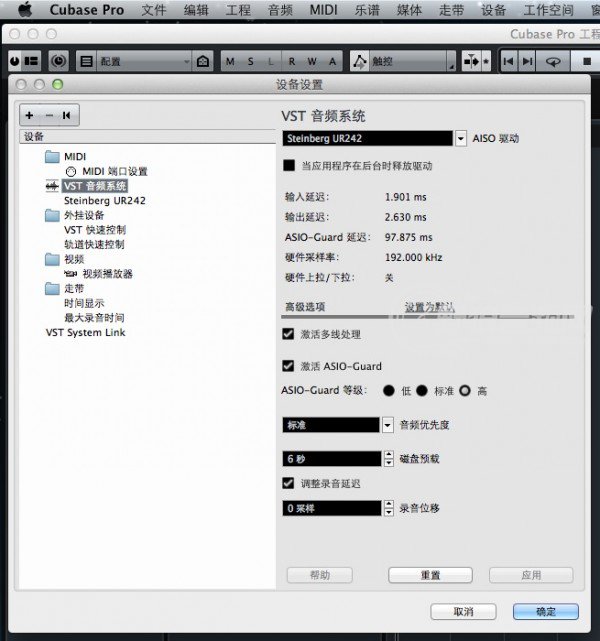This screenshot has height=641, width=600.
Task: Open the 编辑 menu
Action: [x=196, y=9]
